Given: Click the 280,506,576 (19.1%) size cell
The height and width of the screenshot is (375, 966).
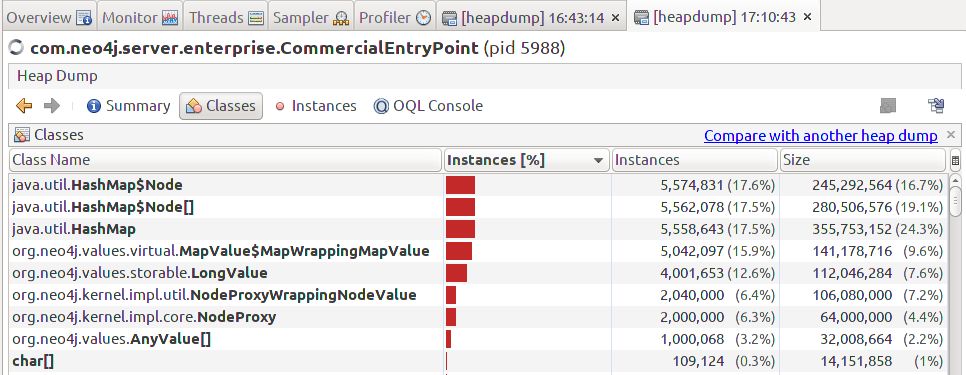Looking at the screenshot, I should pyautogui.click(x=864, y=207).
